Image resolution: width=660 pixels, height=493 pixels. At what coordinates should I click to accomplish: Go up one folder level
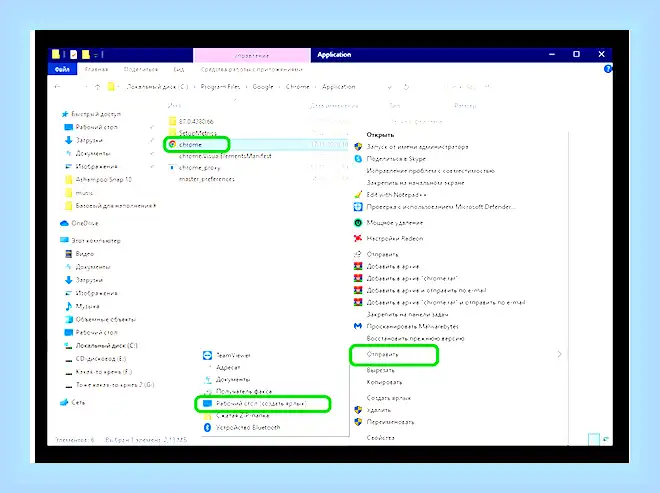click(x=97, y=87)
